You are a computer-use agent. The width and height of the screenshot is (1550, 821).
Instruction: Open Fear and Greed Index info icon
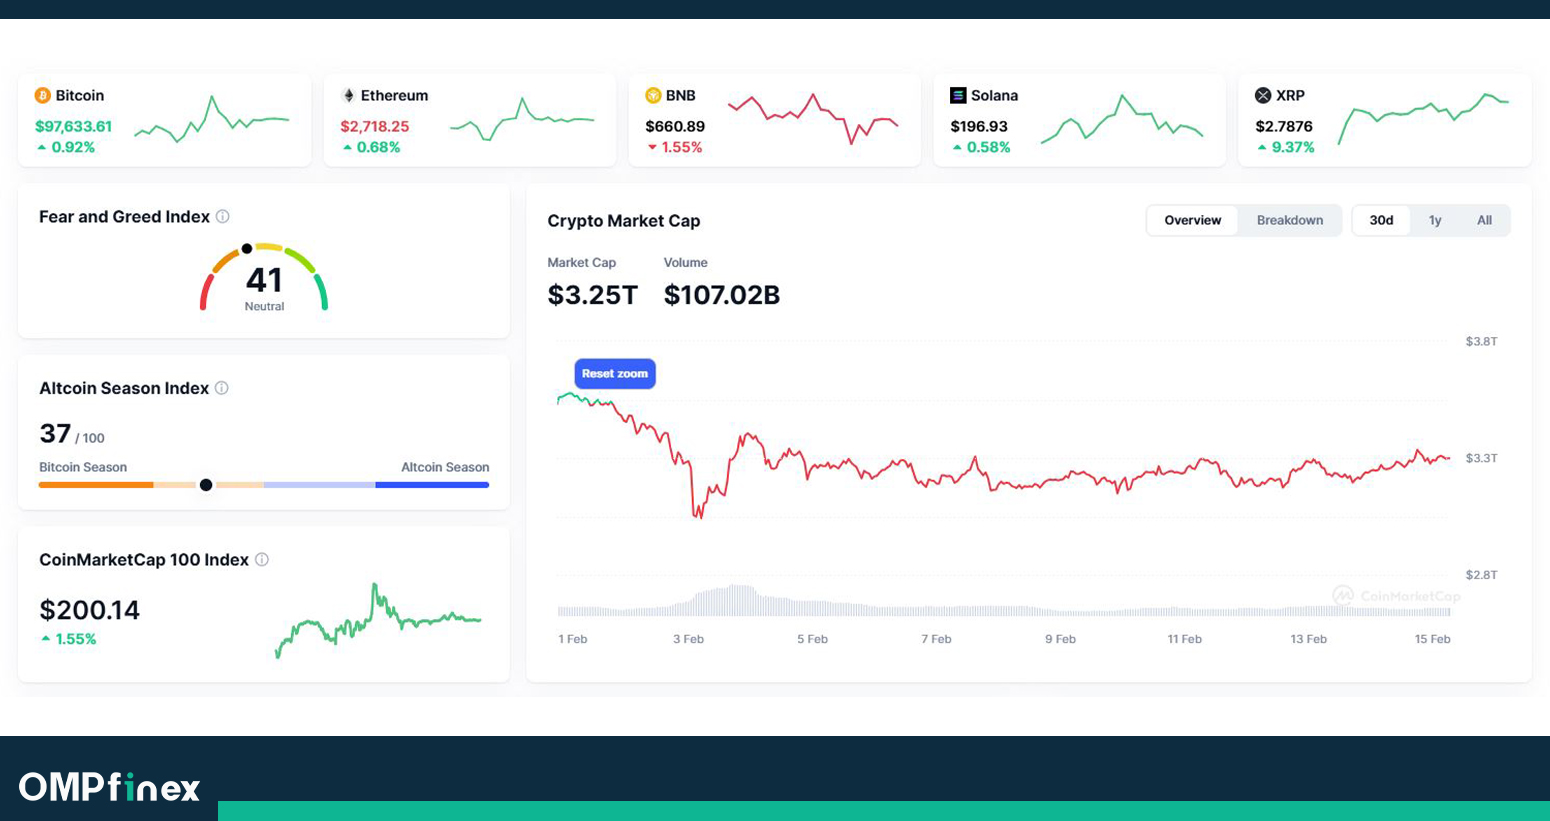(x=223, y=217)
